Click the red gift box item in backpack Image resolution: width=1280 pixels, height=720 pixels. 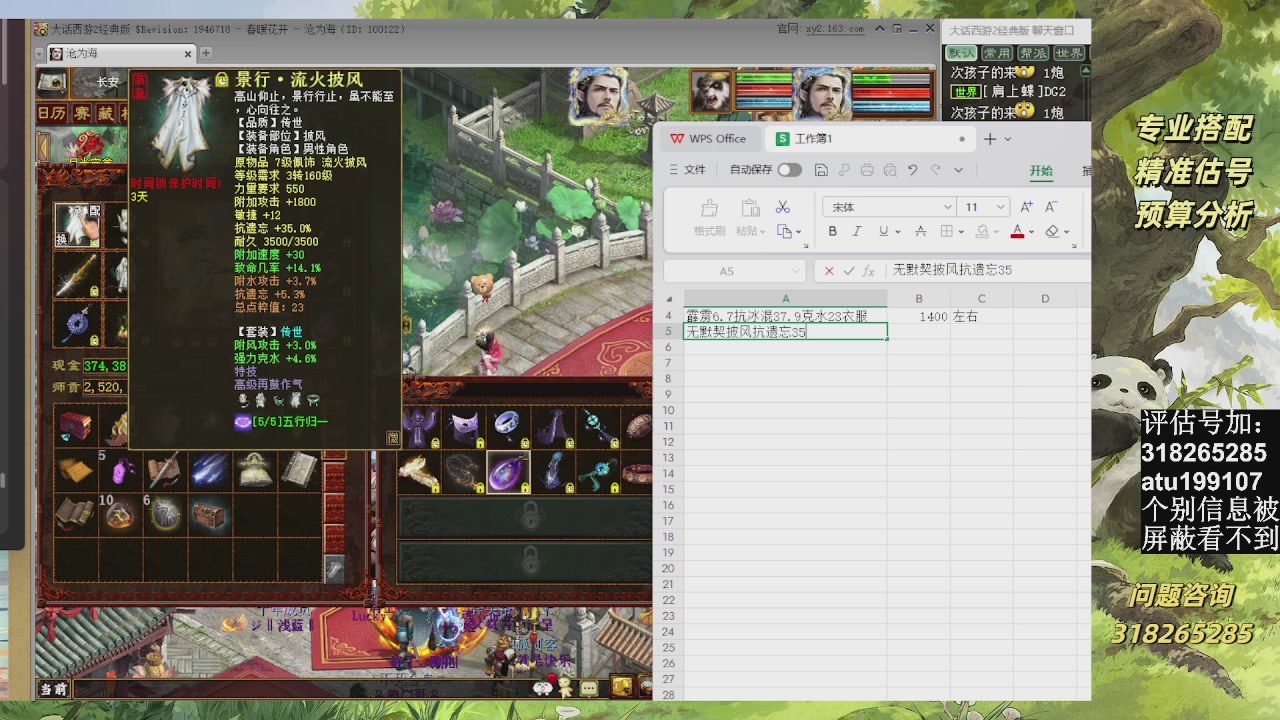point(75,427)
